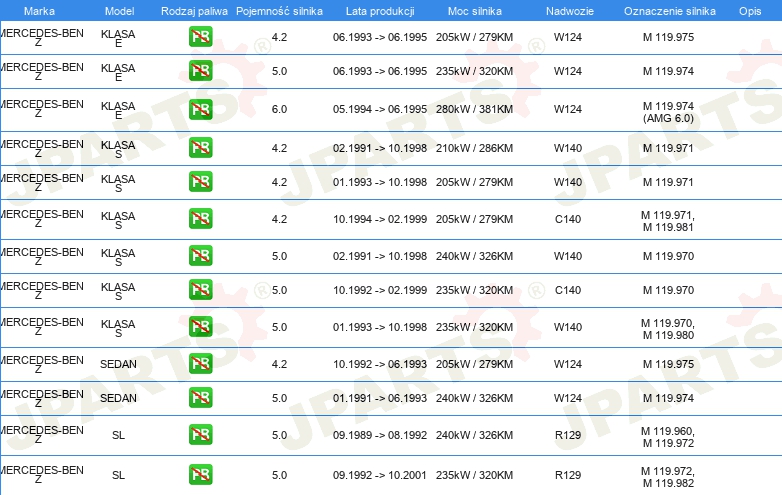The width and height of the screenshot is (782, 495).
Task: Select the date range 10.1992 -> 06.1993
Action: tap(380, 364)
